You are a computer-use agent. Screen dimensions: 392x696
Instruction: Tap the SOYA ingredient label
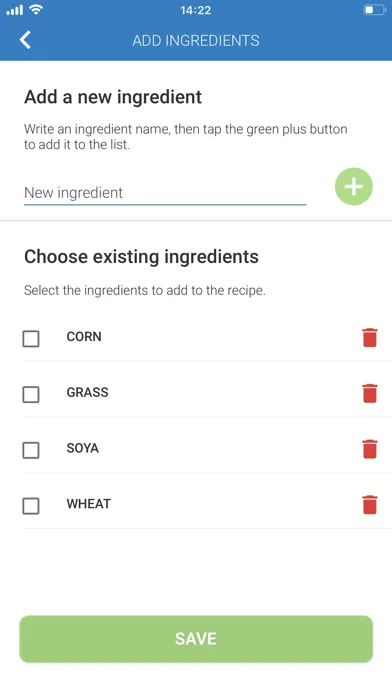click(83, 448)
